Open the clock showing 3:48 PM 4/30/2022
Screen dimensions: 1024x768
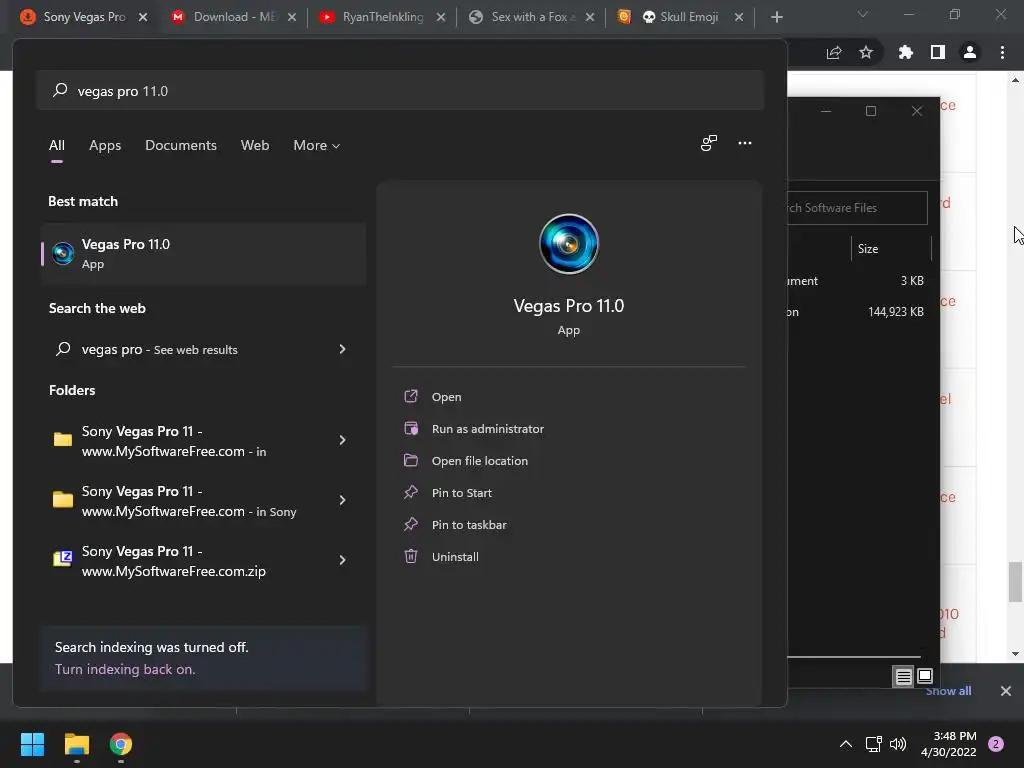pos(948,744)
